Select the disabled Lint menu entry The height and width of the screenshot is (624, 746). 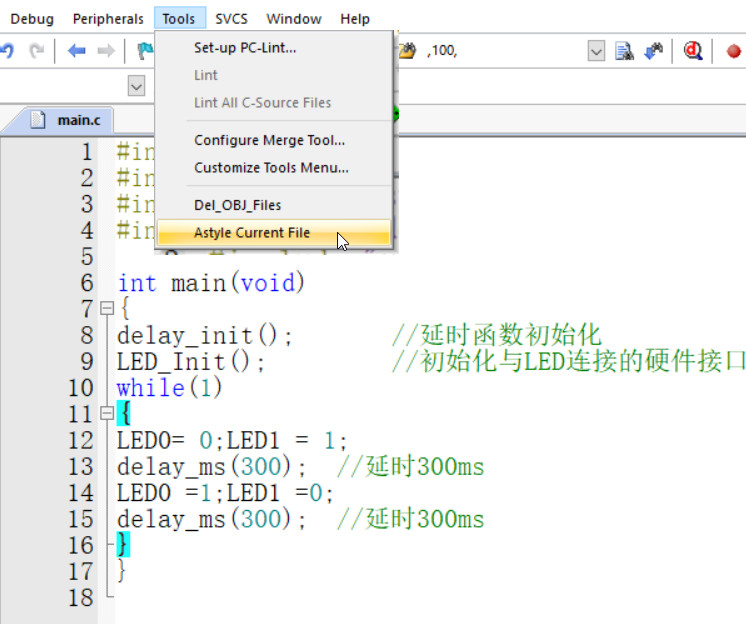tap(275, 75)
